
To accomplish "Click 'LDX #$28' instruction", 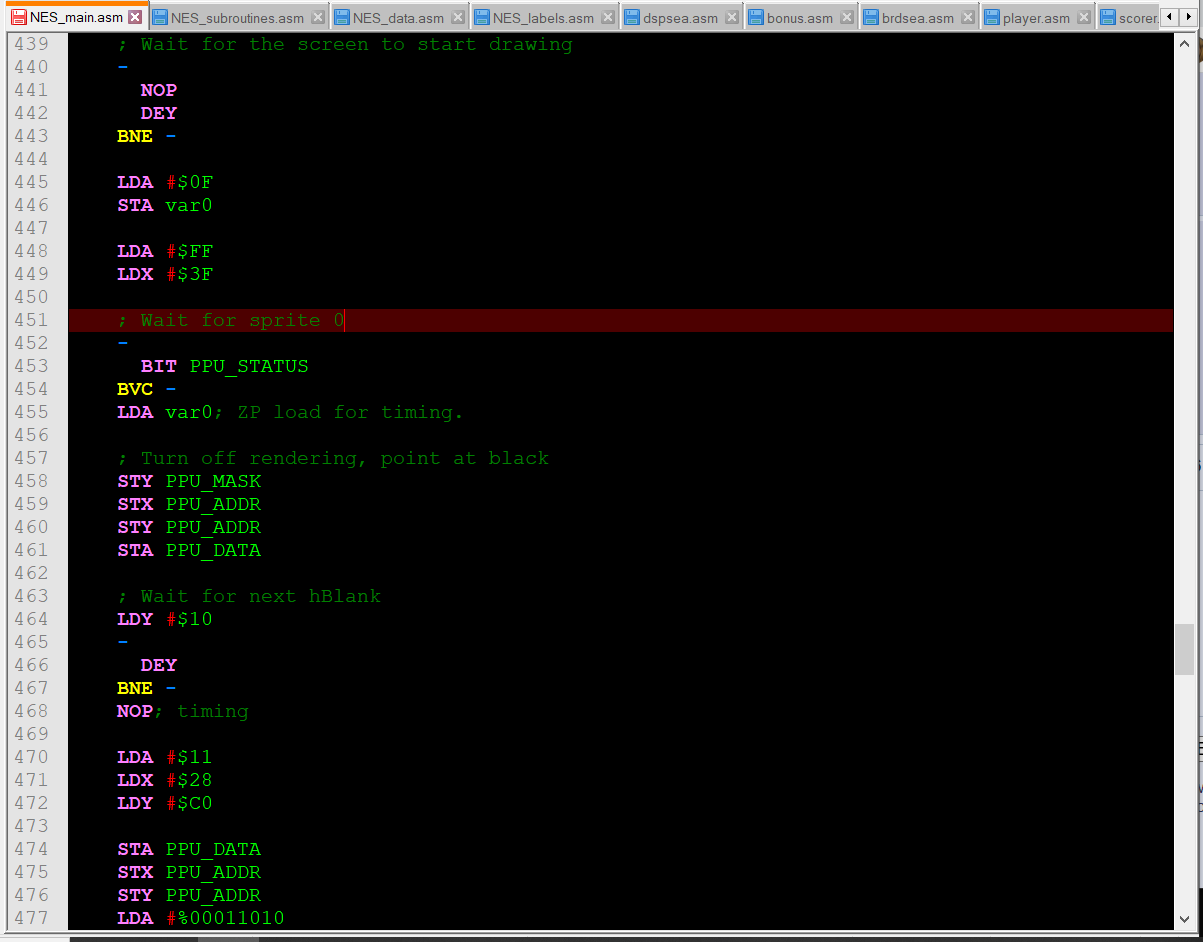I will (165, 780).
